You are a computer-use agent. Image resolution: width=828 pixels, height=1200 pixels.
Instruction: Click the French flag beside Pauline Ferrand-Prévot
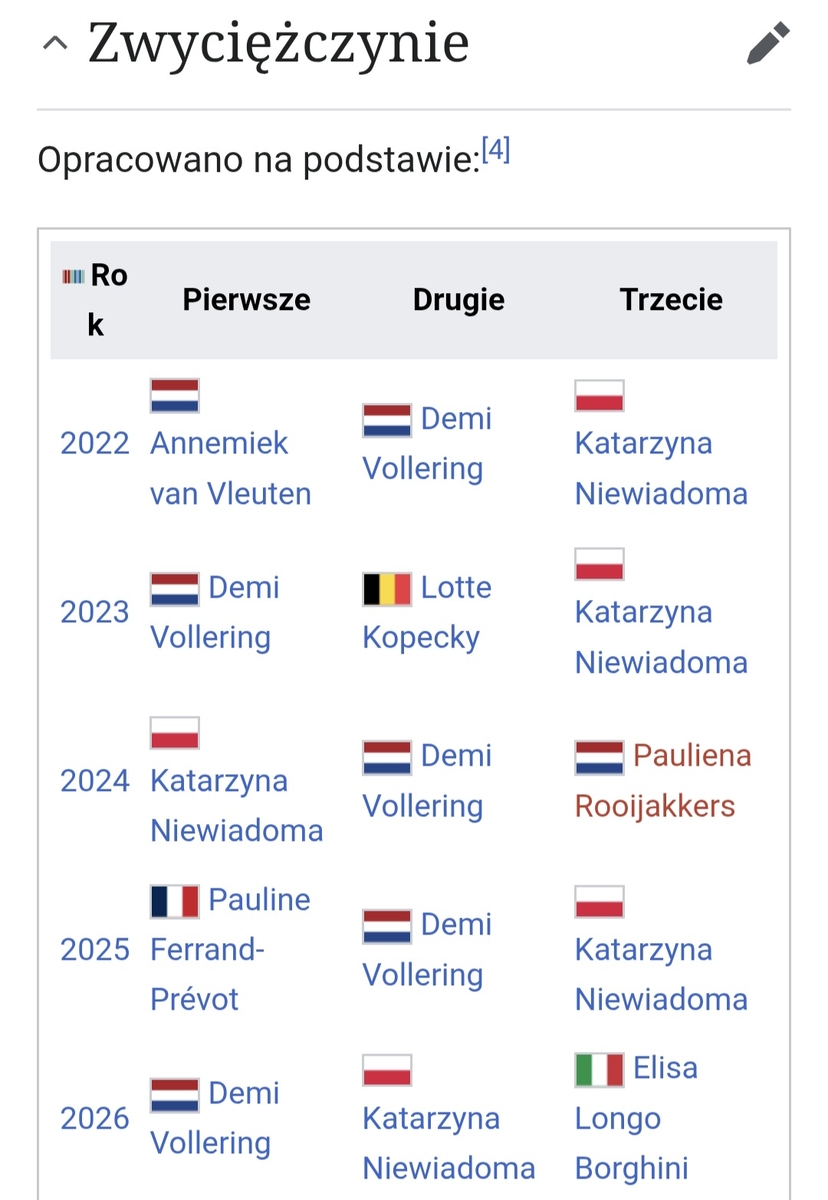click(175, 902)
